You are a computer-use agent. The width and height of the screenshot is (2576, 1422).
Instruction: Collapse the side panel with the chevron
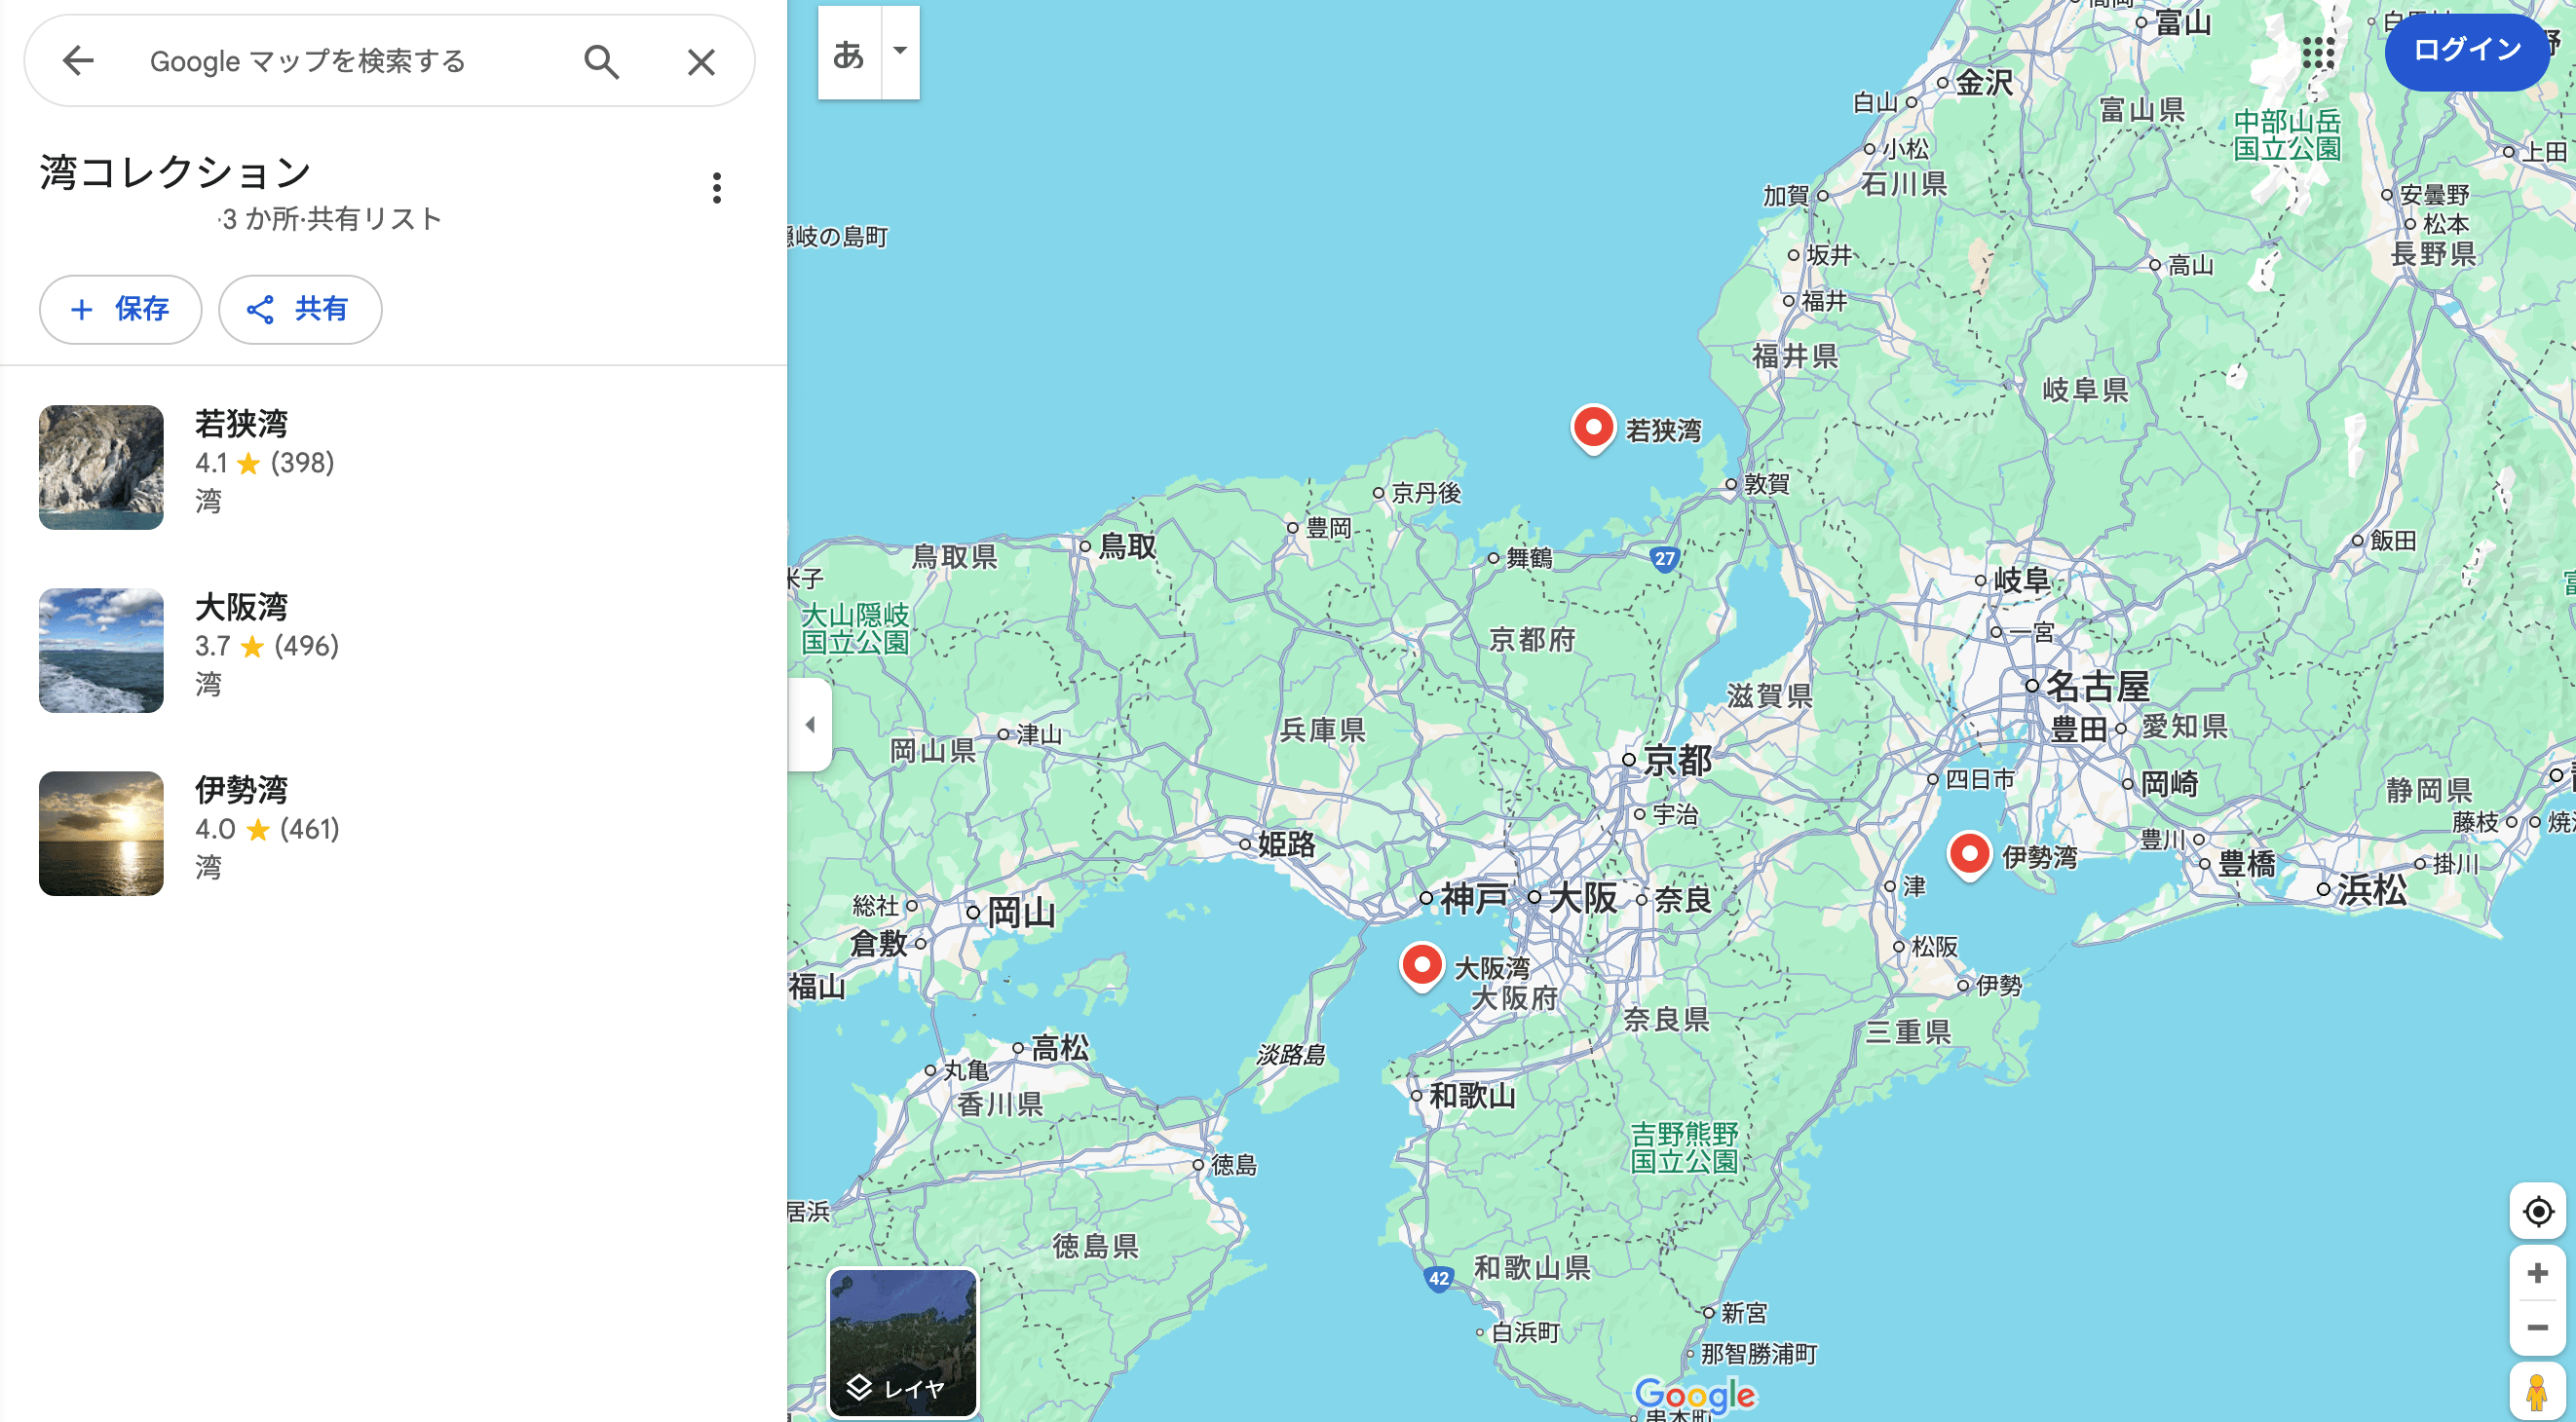pyautogui.click(x=811, y=724)
